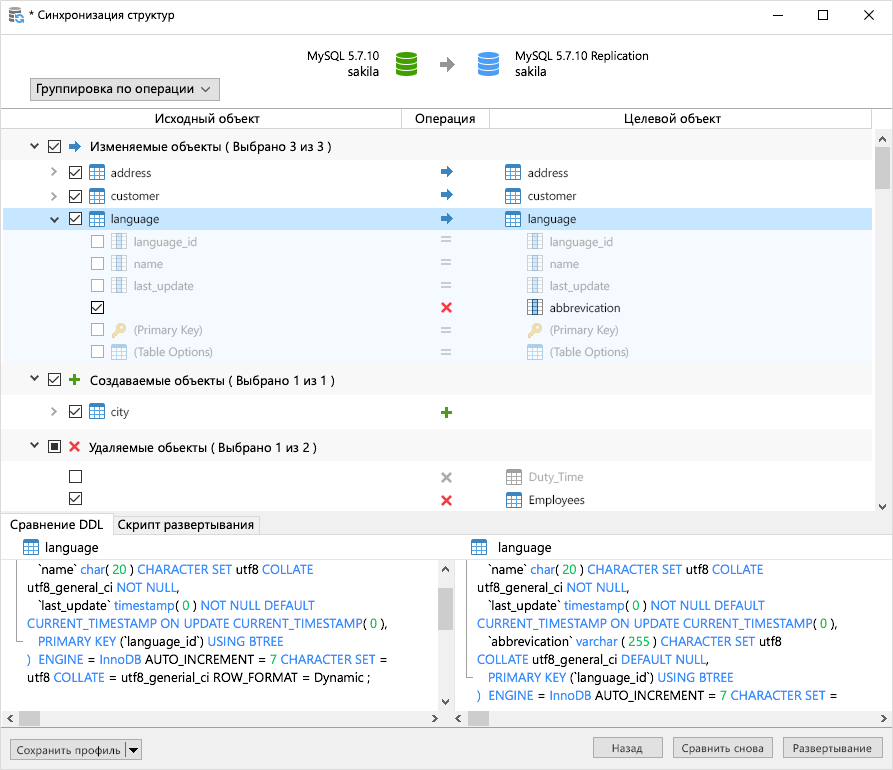This screenshot has height=770, width=893.
Task: Open the 'Группировка по операции' dropdown
Action: [x=125, y=89]
